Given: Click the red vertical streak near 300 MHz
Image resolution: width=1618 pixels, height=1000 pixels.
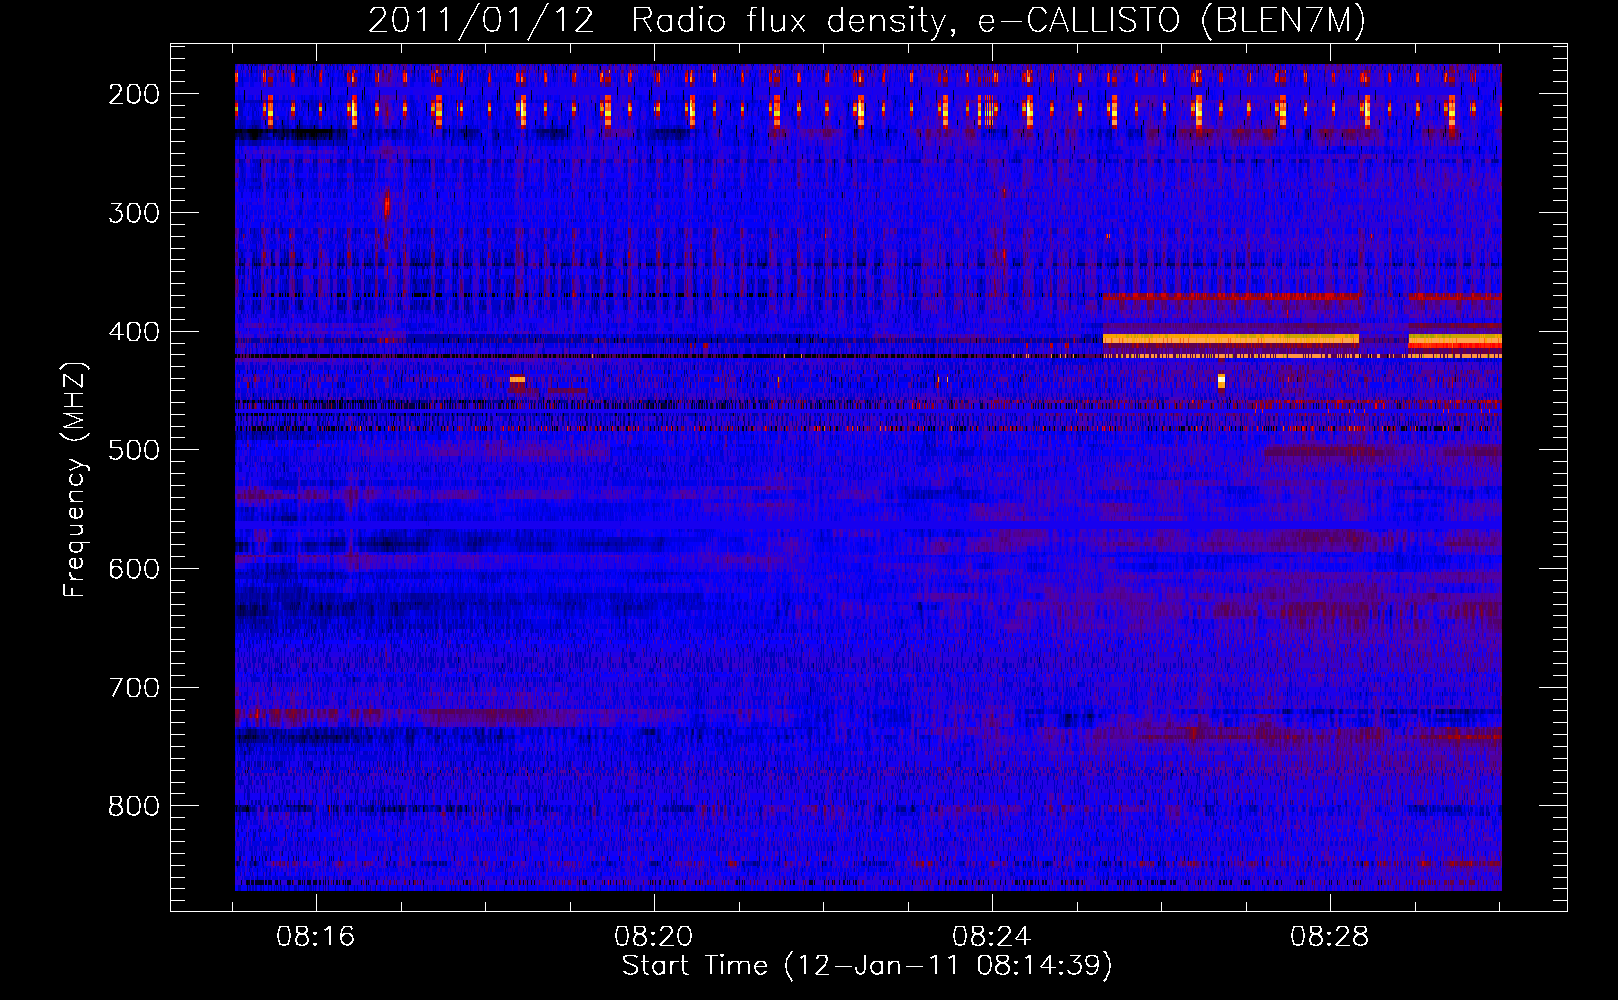Looking at the screenshot, I should [x=387, y=206].
